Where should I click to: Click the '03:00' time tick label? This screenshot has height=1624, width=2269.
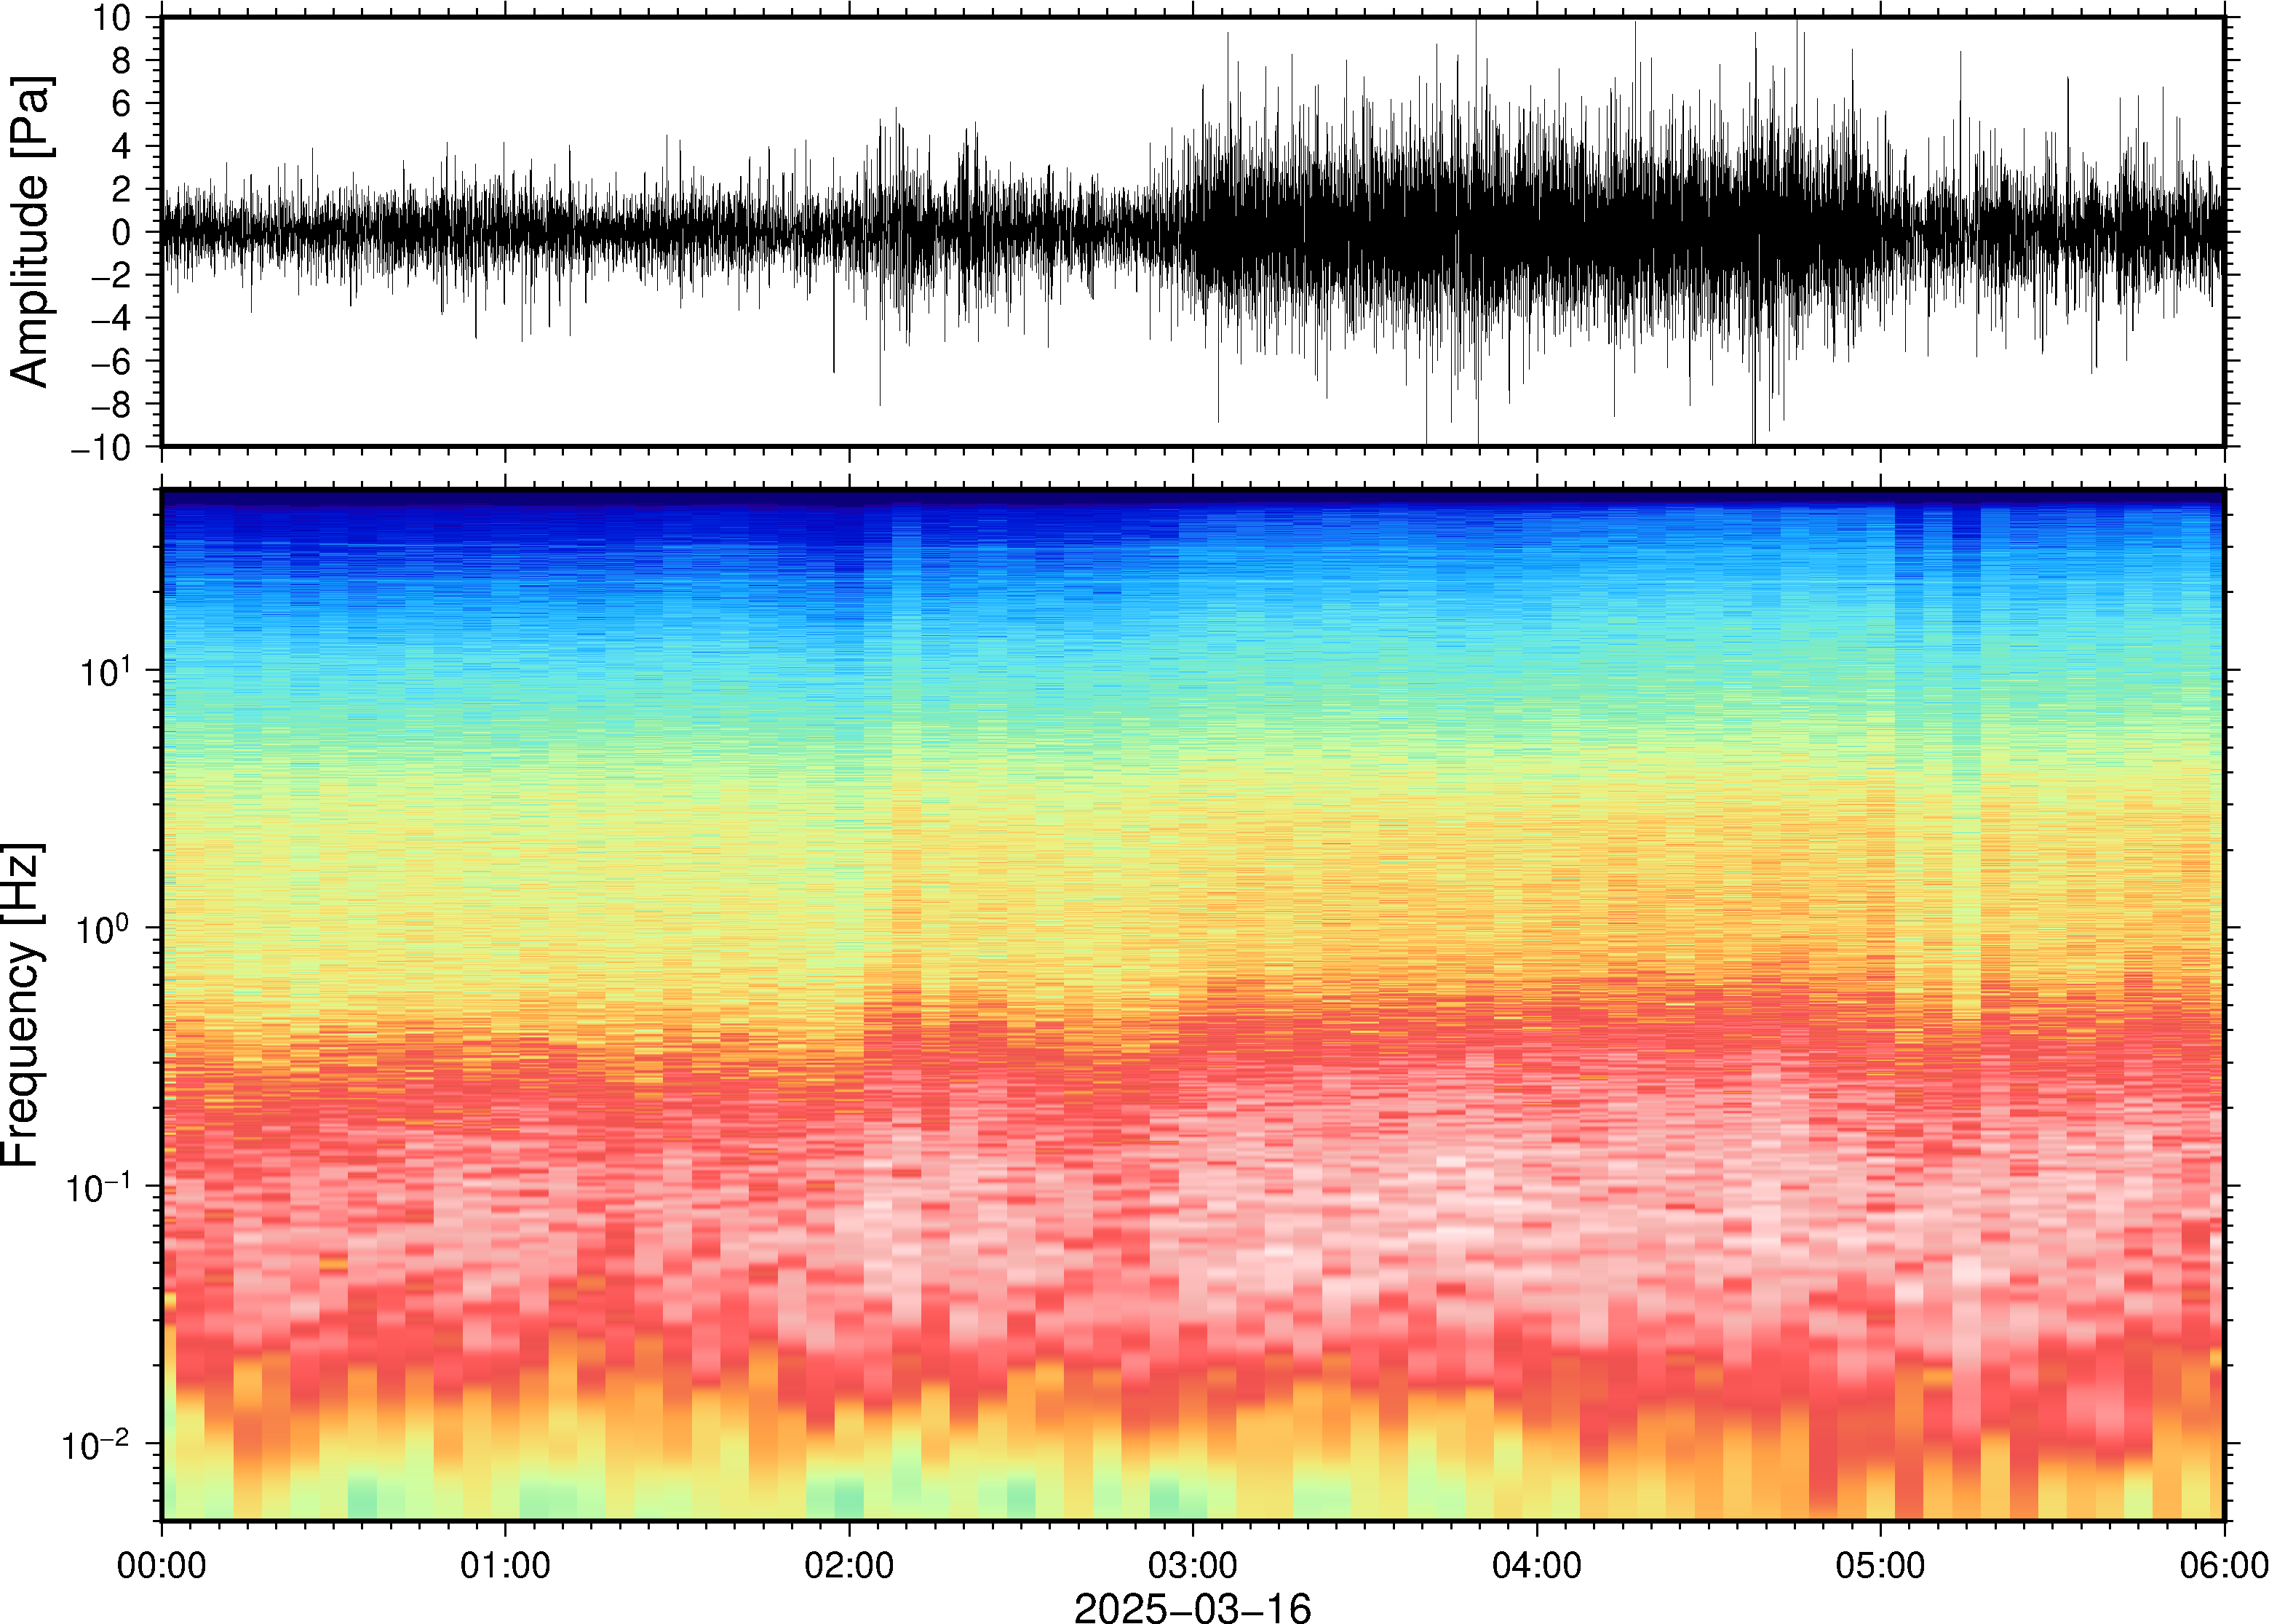(1193, 1565)
